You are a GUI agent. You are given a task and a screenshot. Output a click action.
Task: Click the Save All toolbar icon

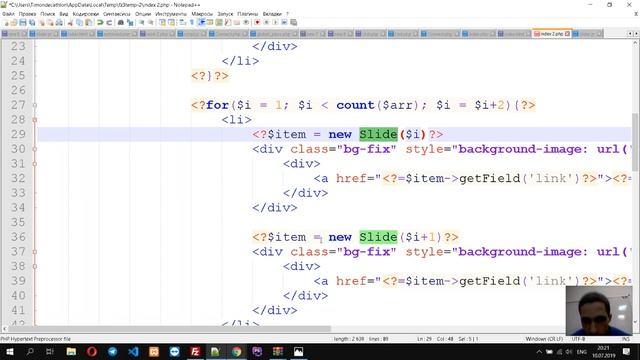pos(32,22)
